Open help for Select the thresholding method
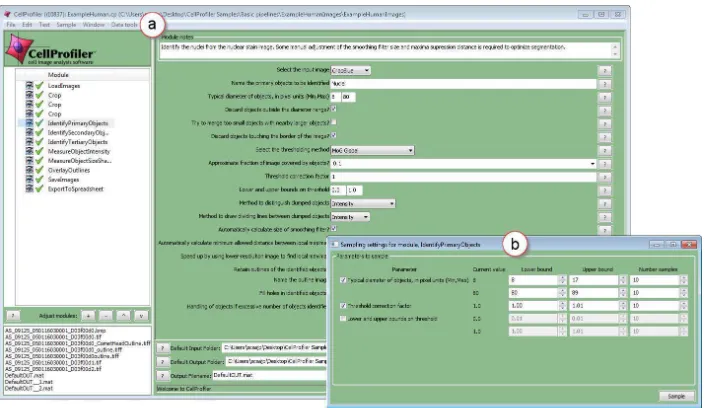 click(605, 150)
